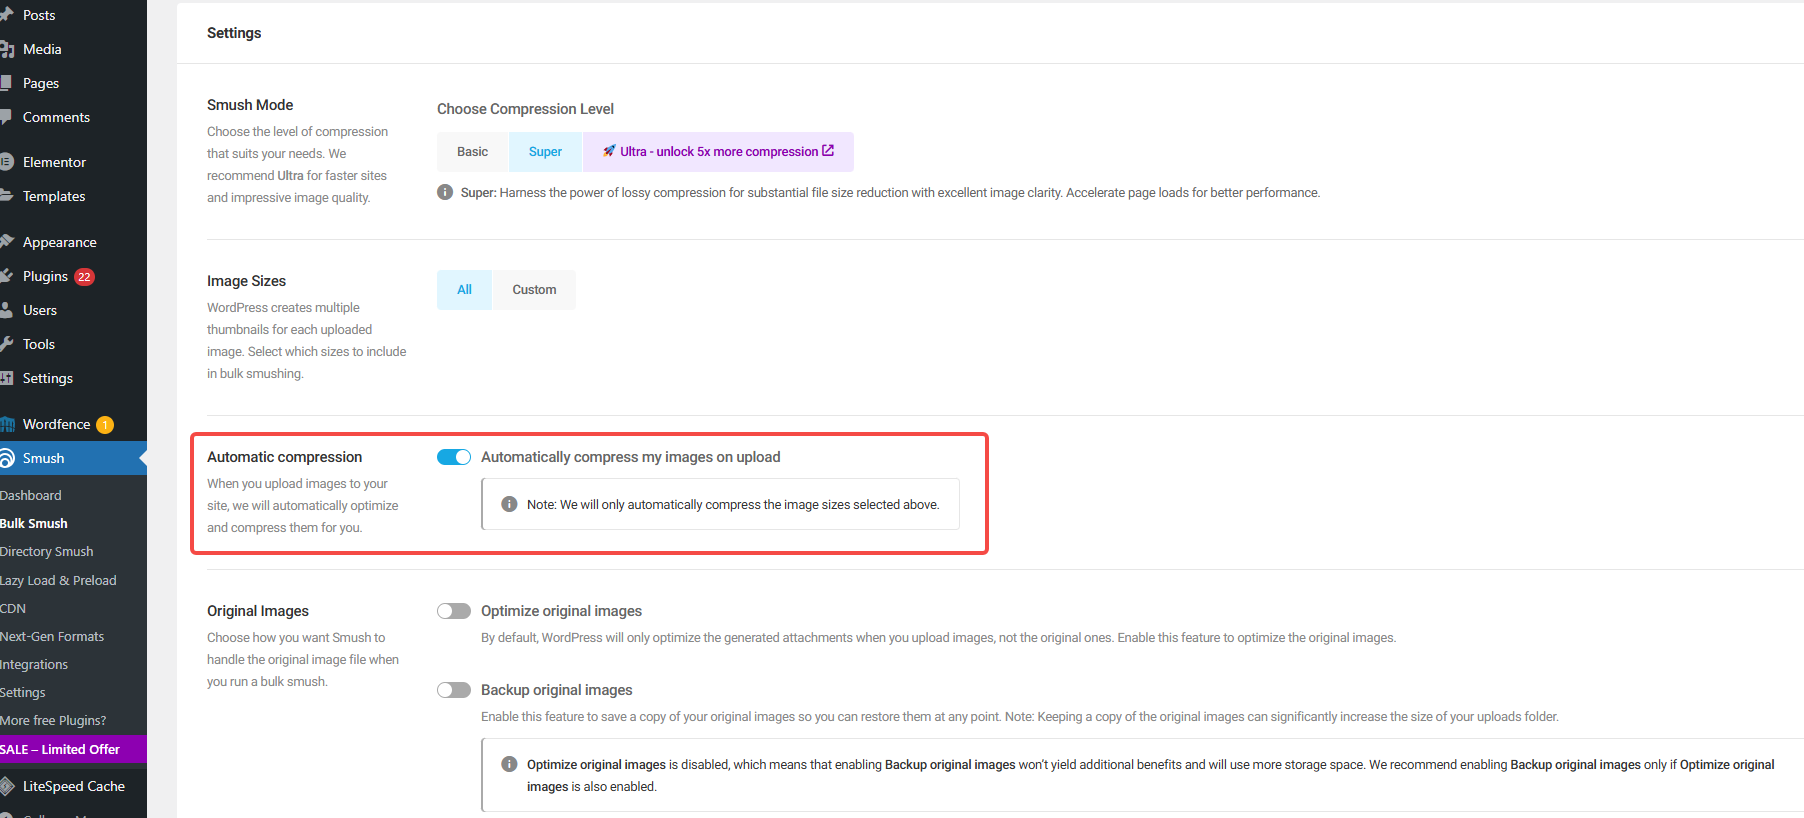Image resolution: width=1804 pixels, height=818 pixels.
Task: Open LiteSpeed Cache menu item
Action: pos(73,786)
